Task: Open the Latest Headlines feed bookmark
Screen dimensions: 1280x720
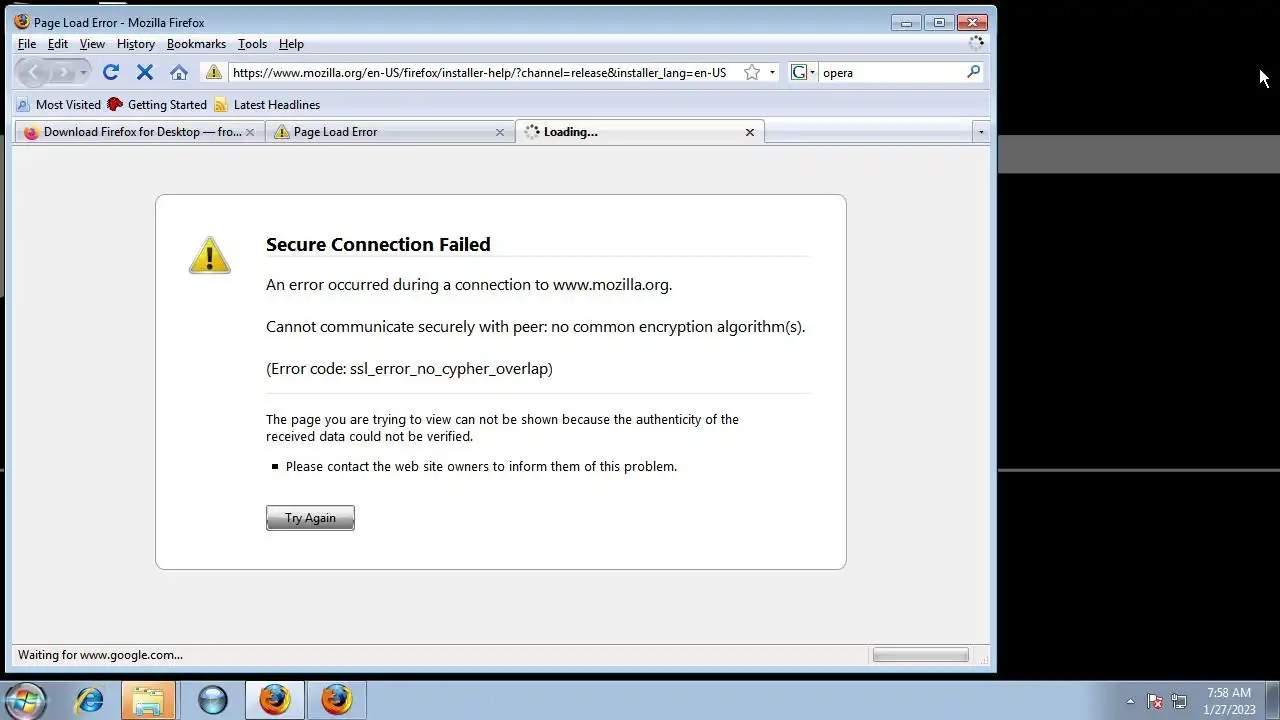Action: tap(267, 105)
